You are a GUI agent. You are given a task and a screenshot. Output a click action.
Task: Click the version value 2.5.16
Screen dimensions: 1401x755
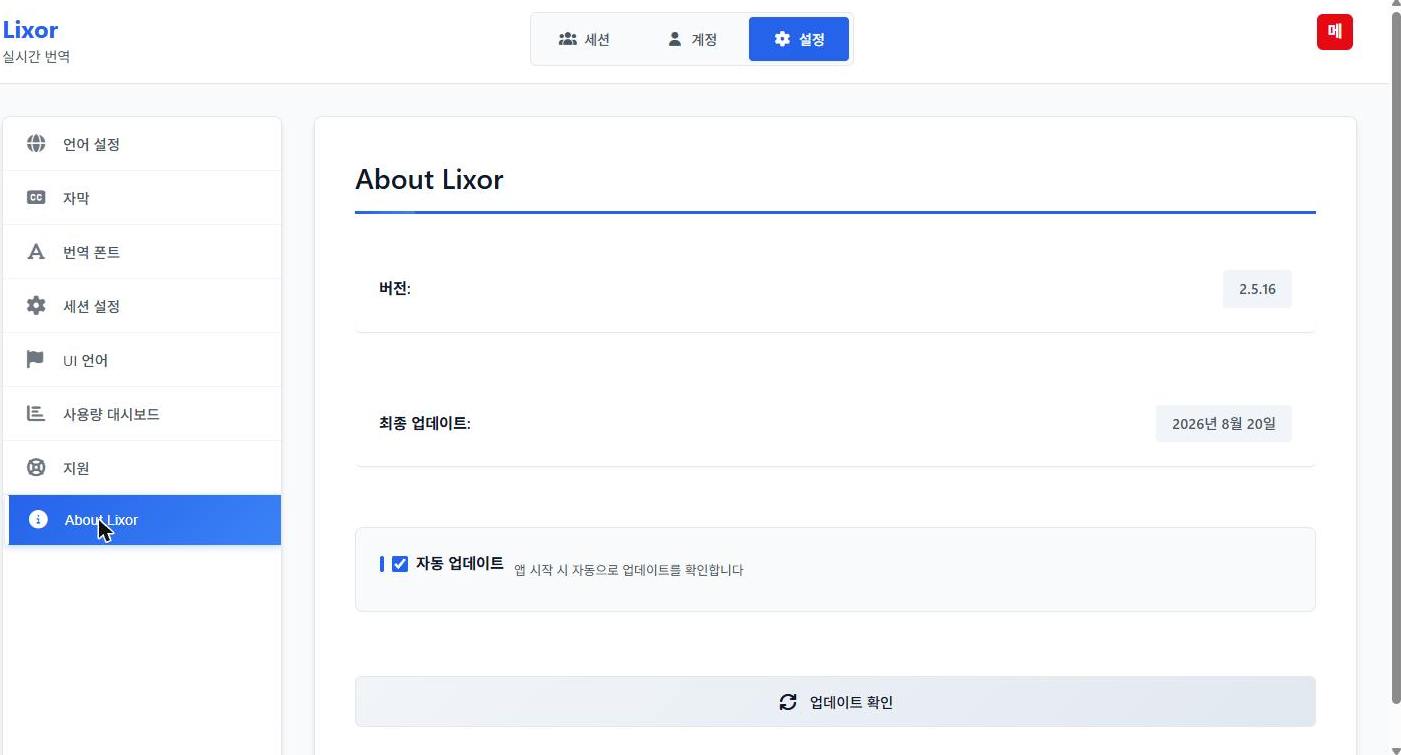[x=1257, y=289]
